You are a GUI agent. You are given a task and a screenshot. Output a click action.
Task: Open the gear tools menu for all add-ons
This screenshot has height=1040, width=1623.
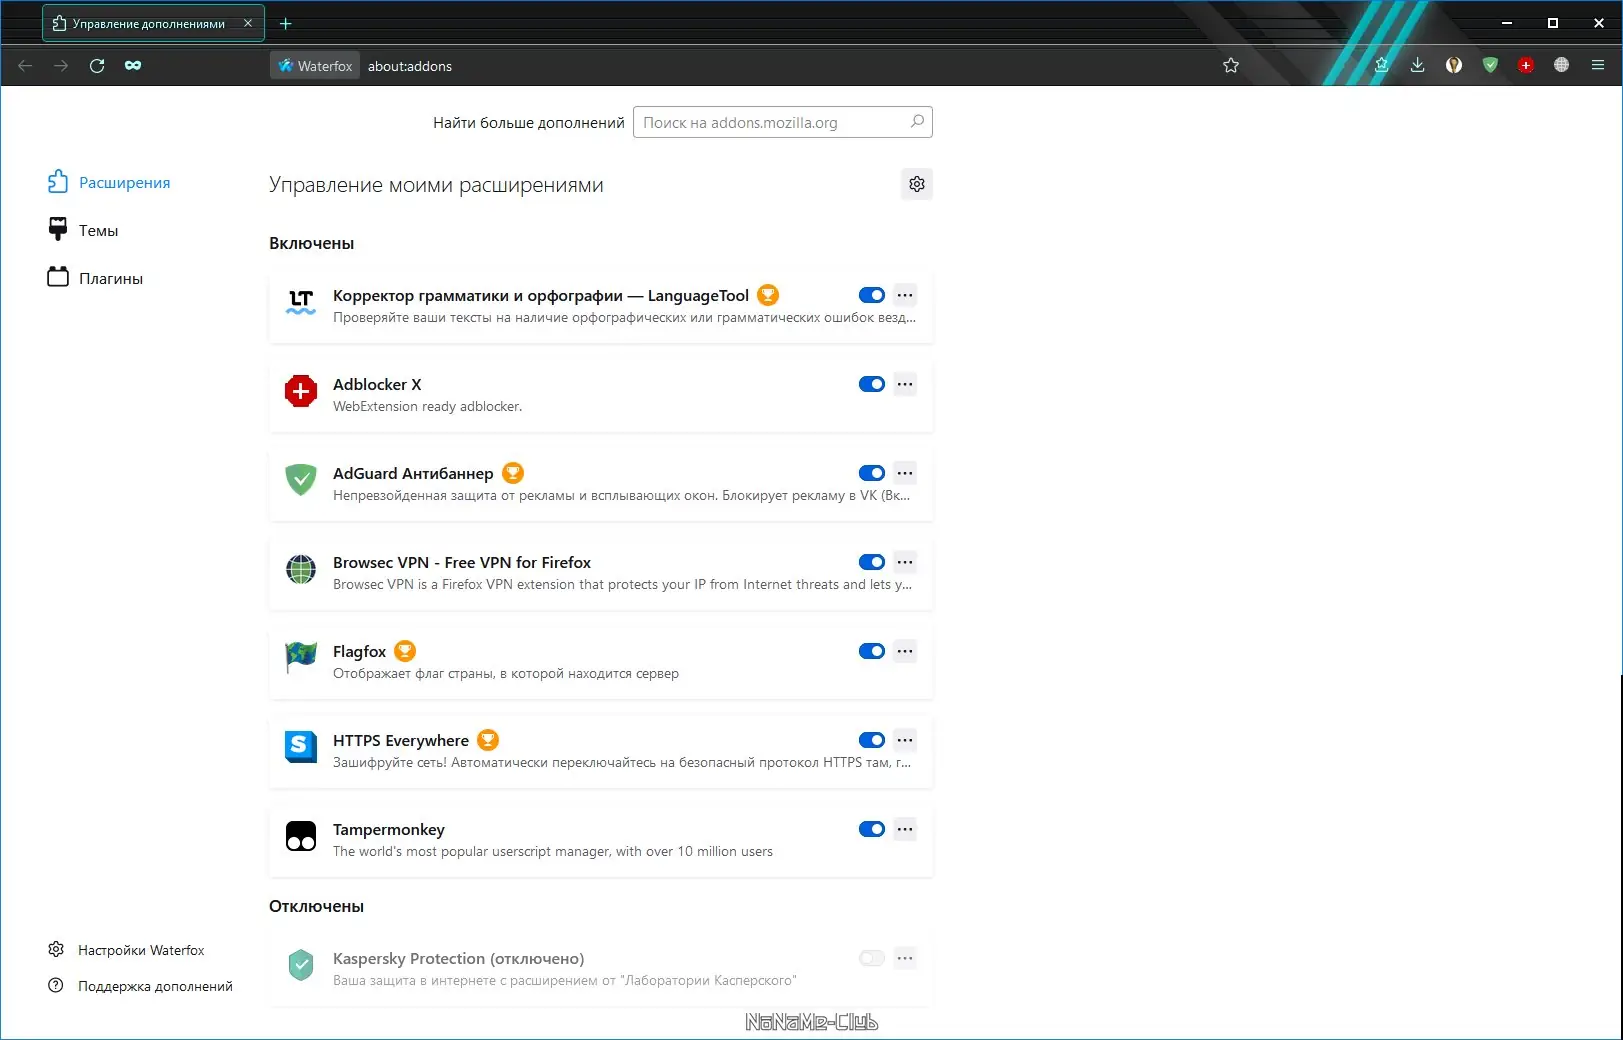click(917, 184)
